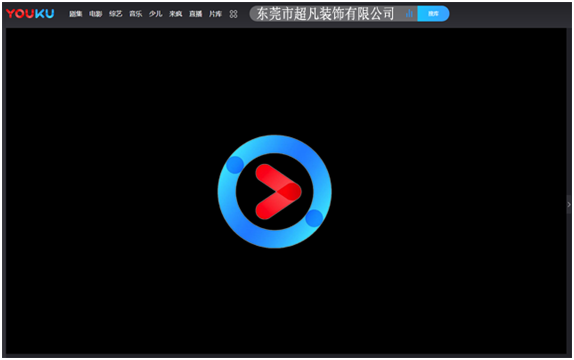Click the YOUKU logo
This screenshot has height=360, width=574.
click(30, 14)
